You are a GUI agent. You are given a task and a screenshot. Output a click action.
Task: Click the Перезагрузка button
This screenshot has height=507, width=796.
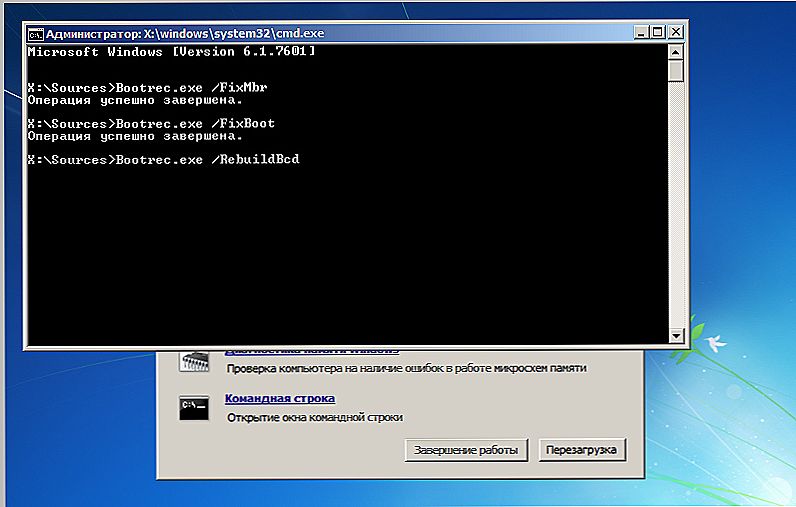[582, 450]
